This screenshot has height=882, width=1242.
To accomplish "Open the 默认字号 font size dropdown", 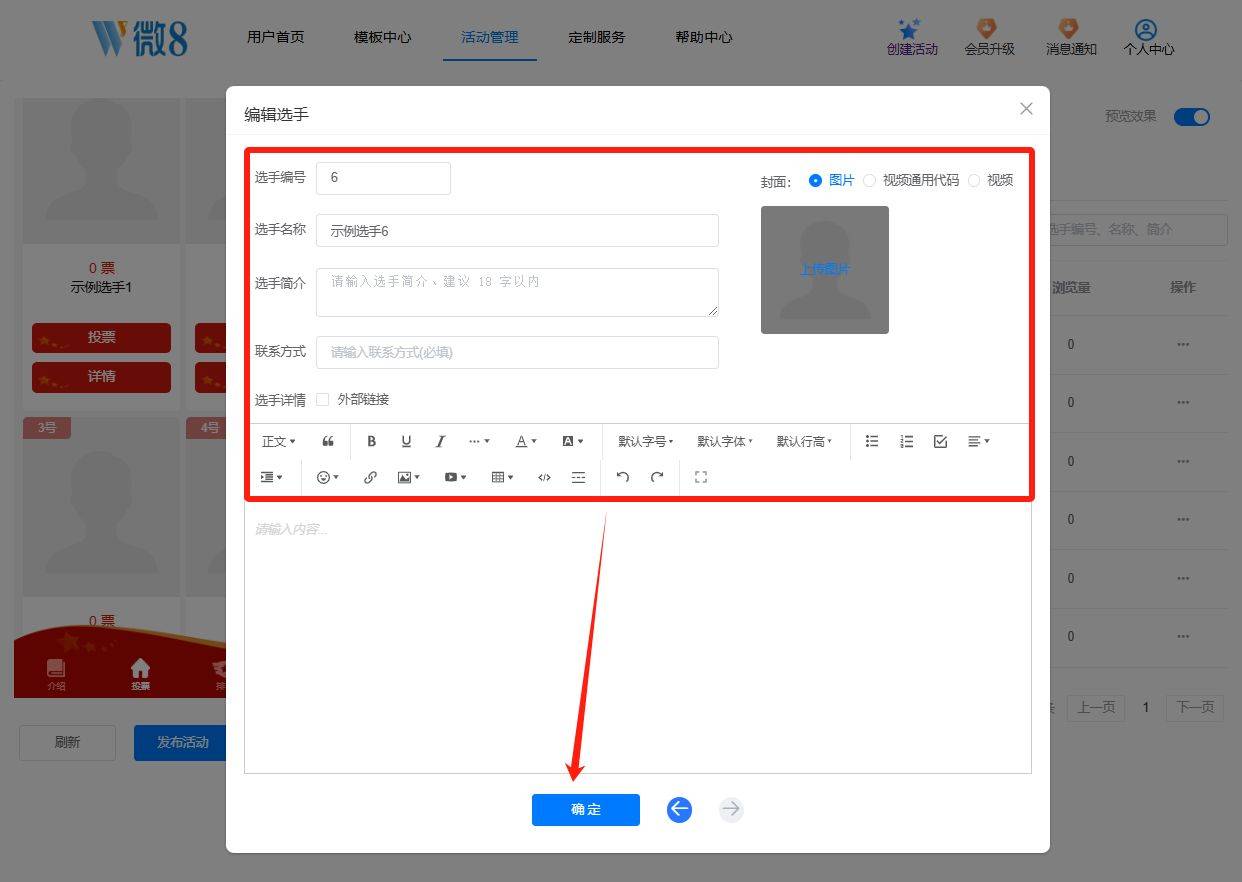I will (x=646, y=441).
